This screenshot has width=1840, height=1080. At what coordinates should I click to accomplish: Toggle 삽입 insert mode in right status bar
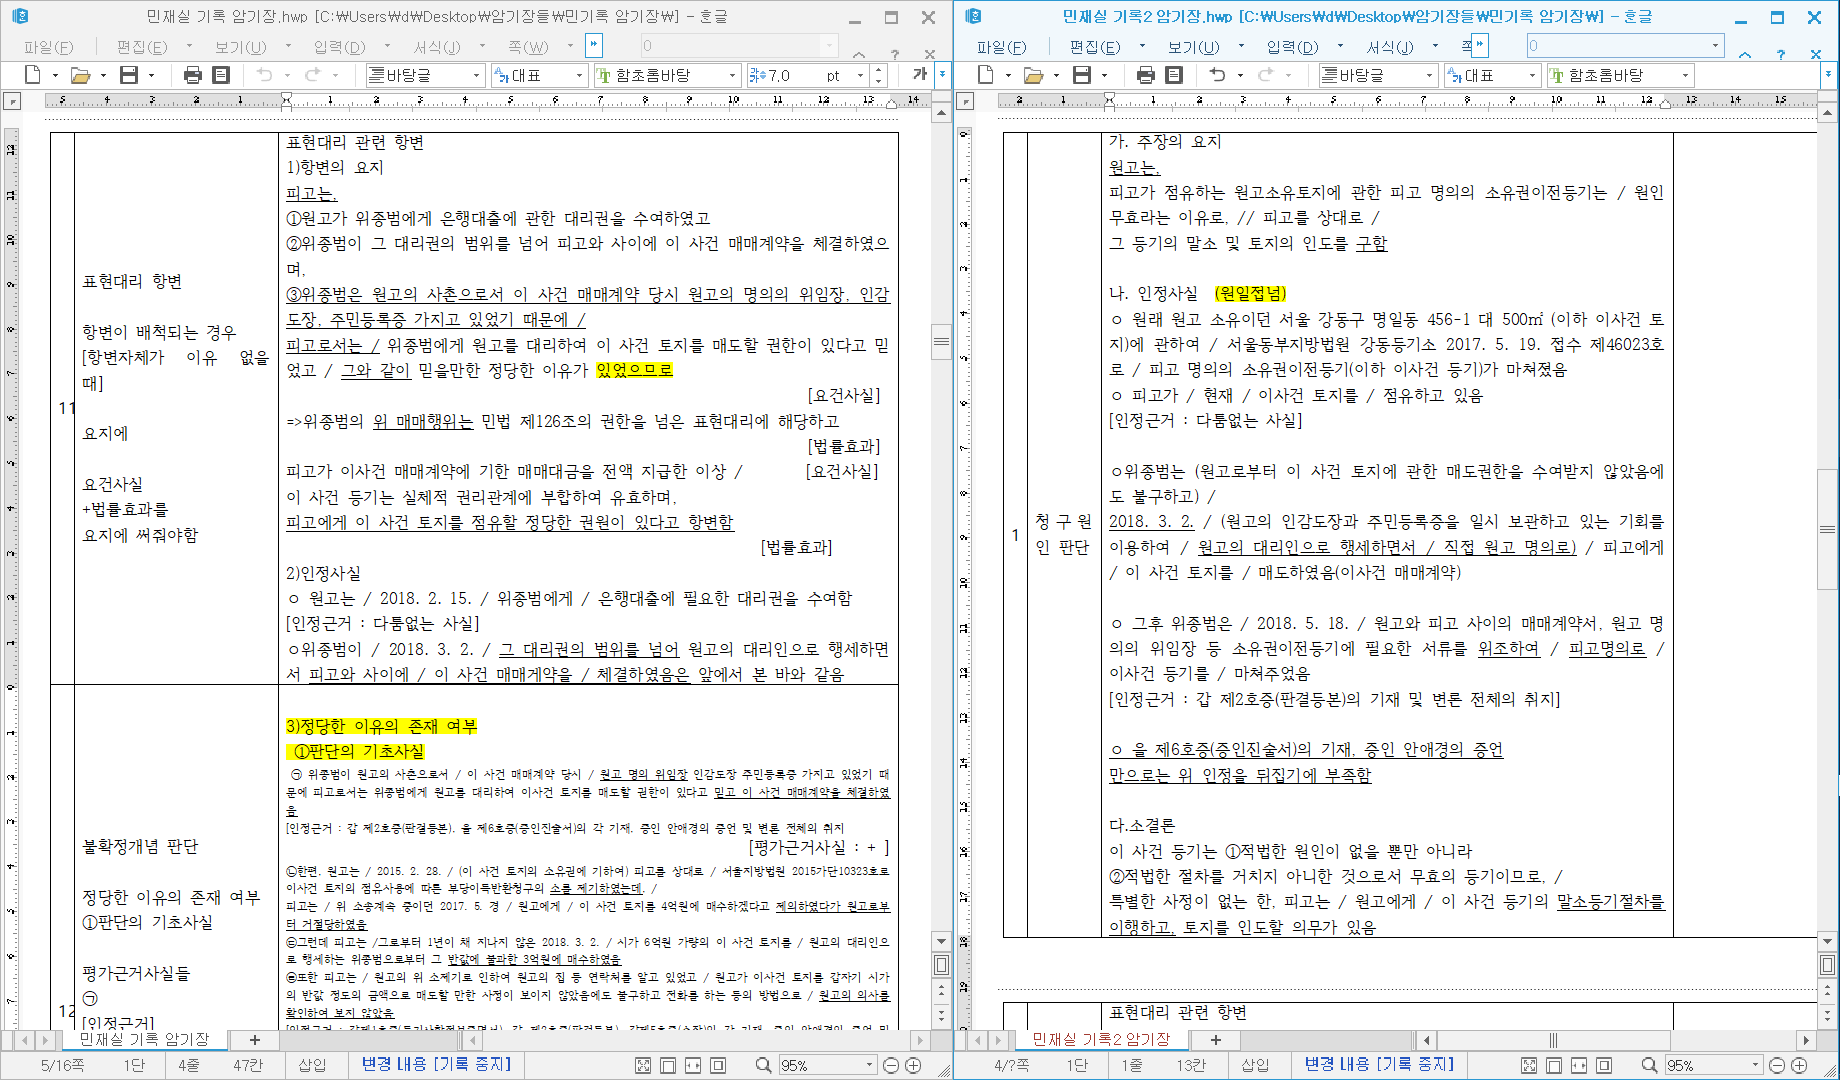pos(1255,1065)
